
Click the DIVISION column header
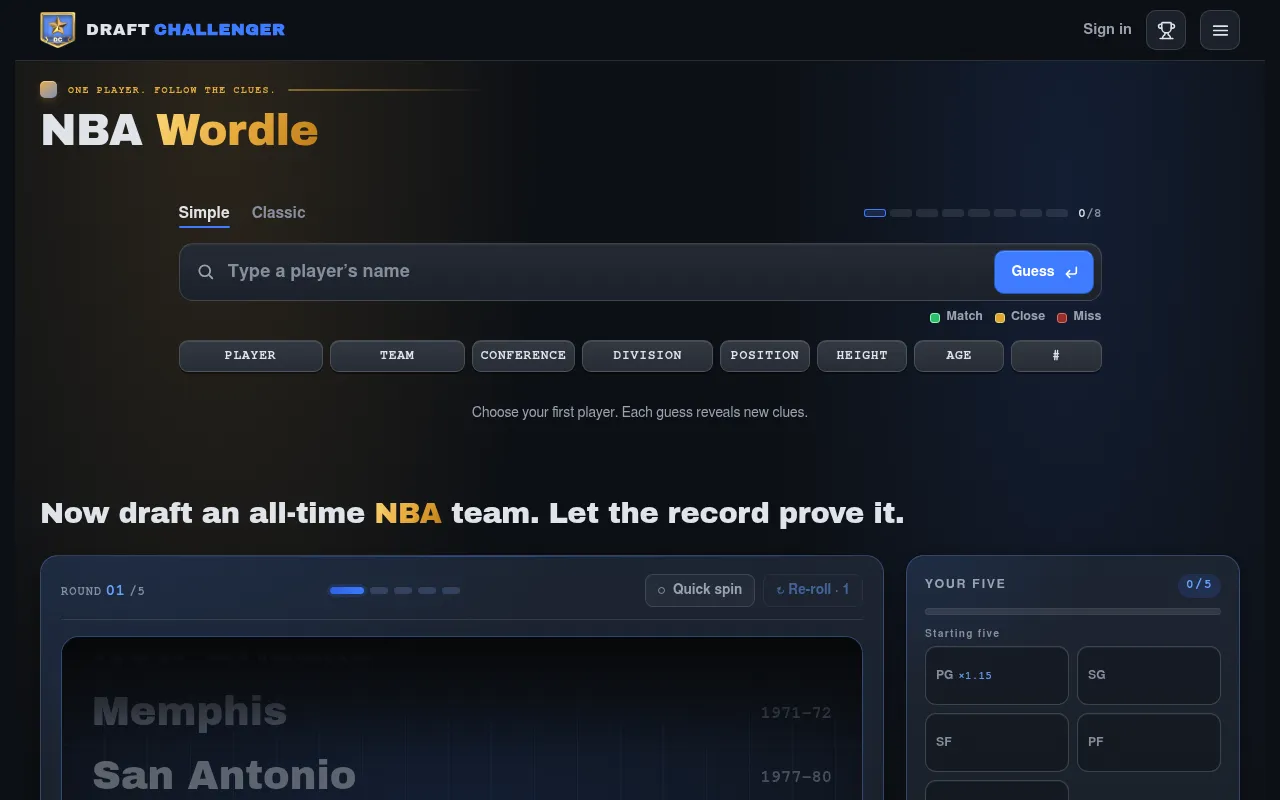coord(647,356)
